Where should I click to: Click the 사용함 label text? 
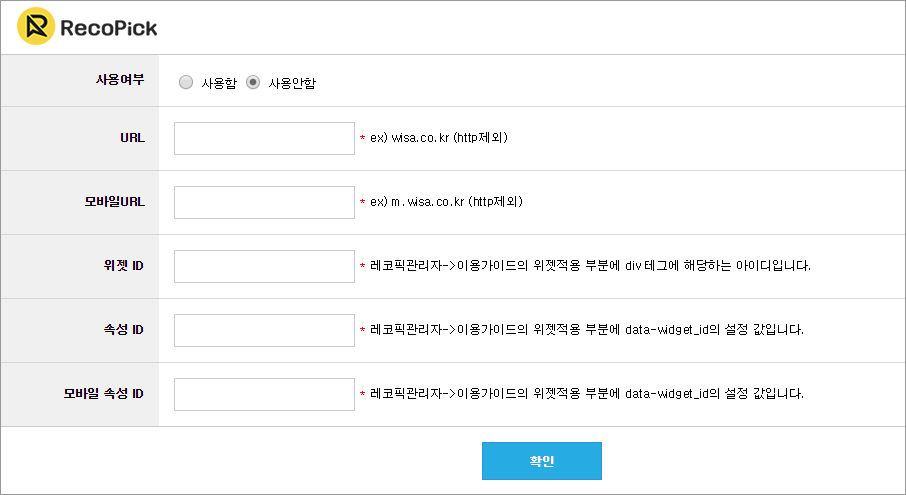pos(219,83)
